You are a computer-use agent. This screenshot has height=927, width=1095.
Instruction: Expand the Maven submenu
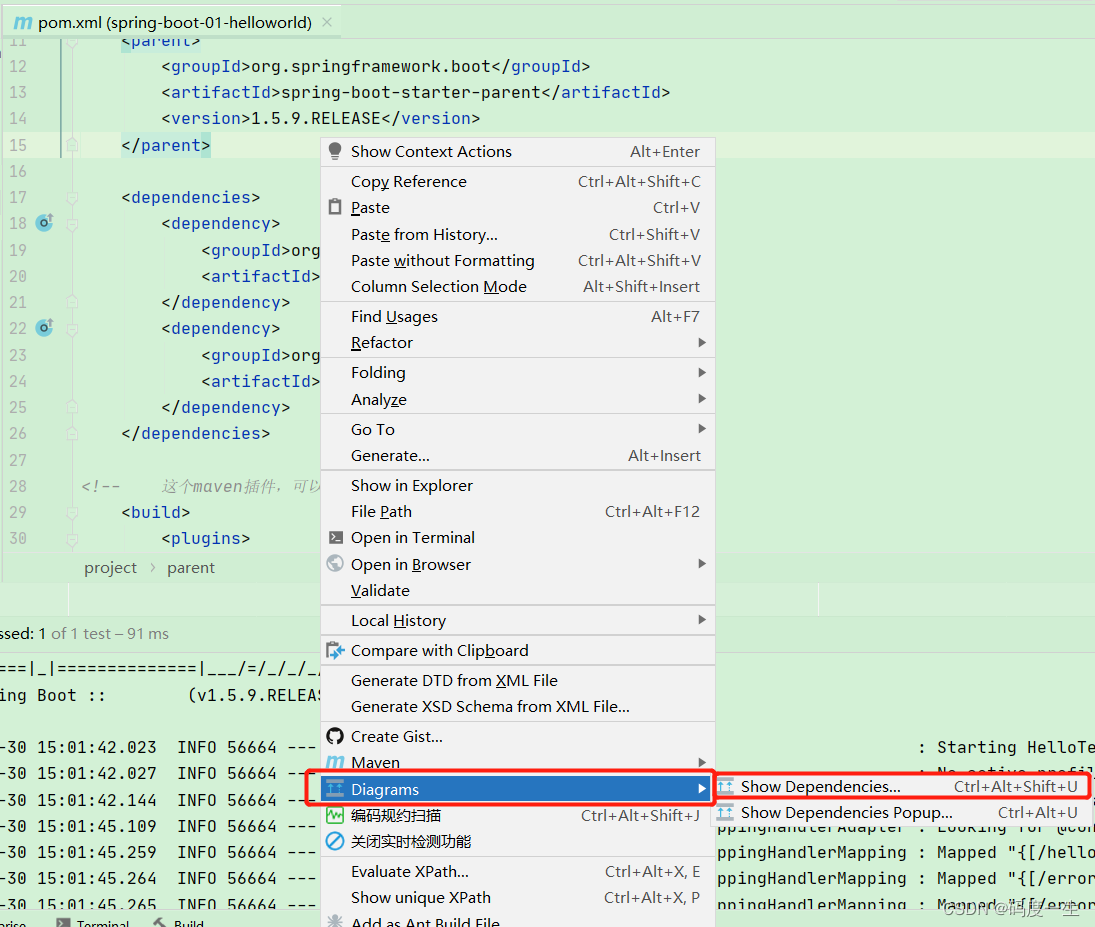tap(517, 762)
